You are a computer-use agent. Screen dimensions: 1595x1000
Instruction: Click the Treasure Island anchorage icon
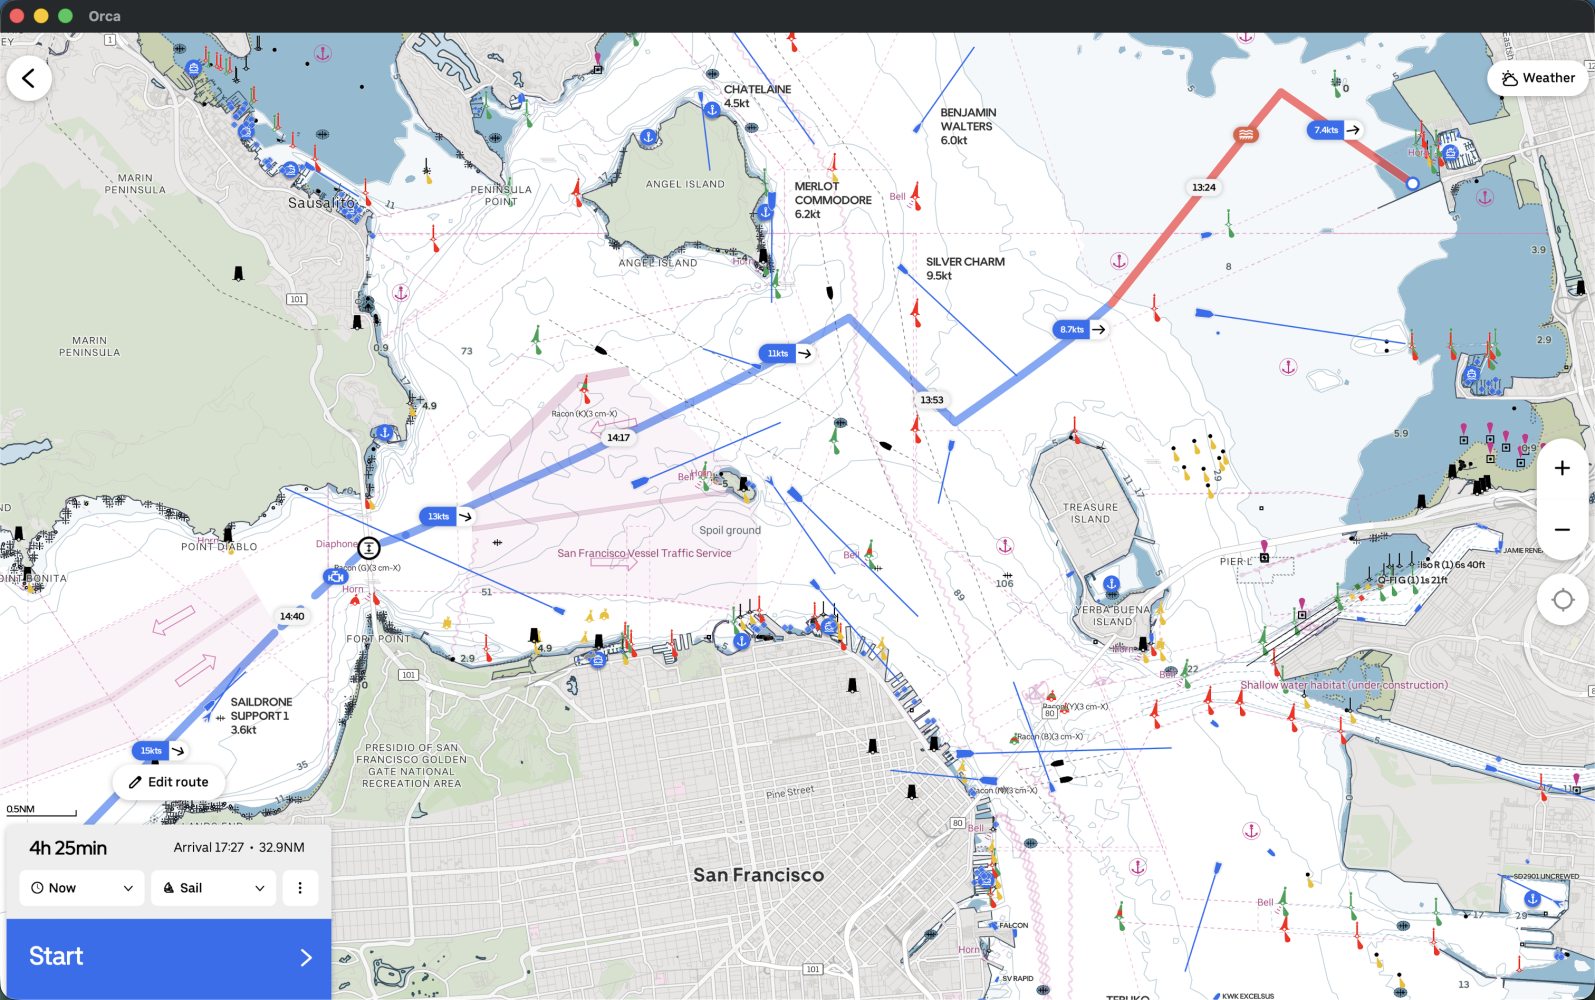click(x=1111, y=584)
